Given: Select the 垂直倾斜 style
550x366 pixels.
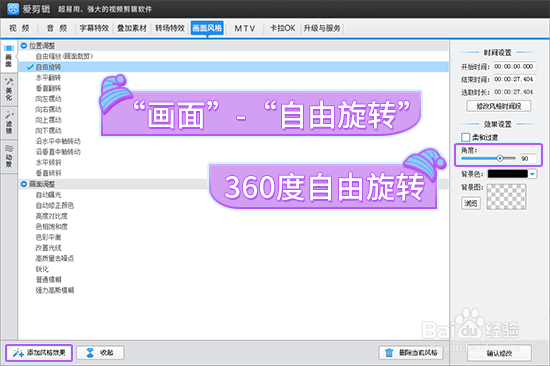Looking at the screenshot, I should 48,173.
